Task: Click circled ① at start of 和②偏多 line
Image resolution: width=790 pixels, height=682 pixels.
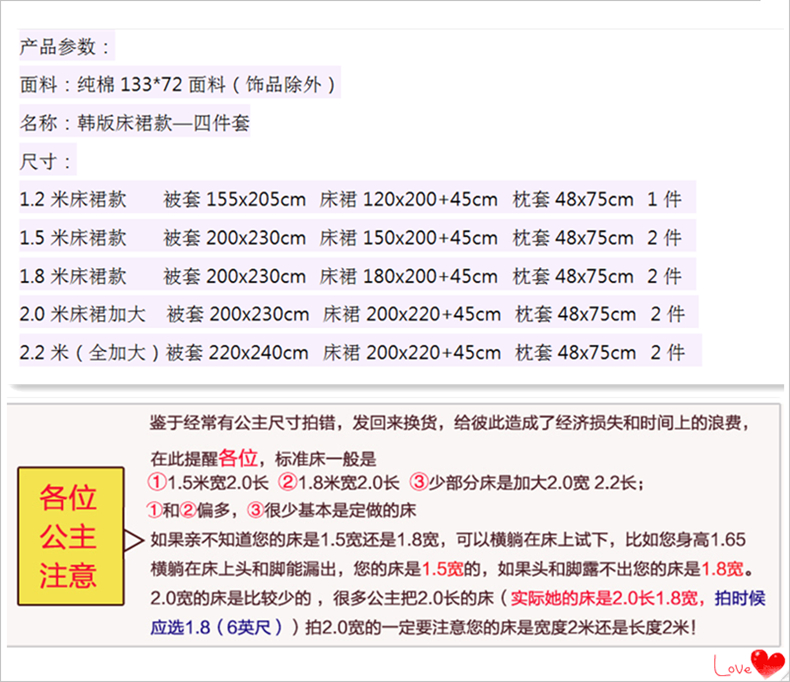Action: click(x=157, y=510)
